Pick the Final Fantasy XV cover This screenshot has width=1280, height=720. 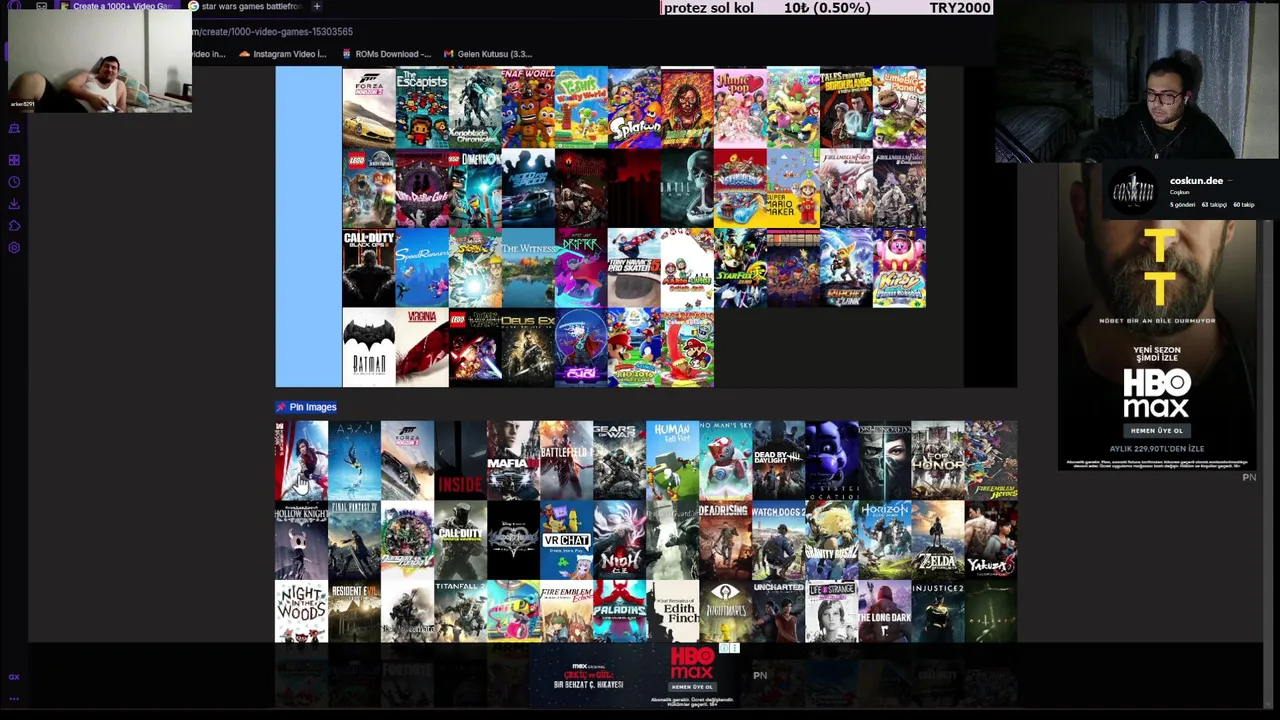354,540
